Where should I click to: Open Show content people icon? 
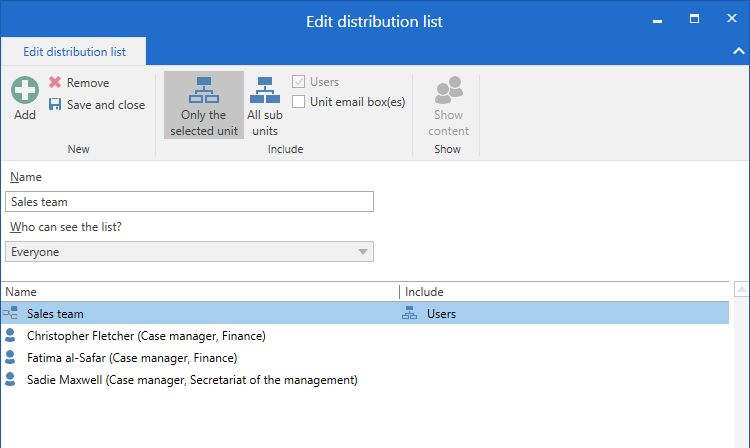tap(448, 92)
